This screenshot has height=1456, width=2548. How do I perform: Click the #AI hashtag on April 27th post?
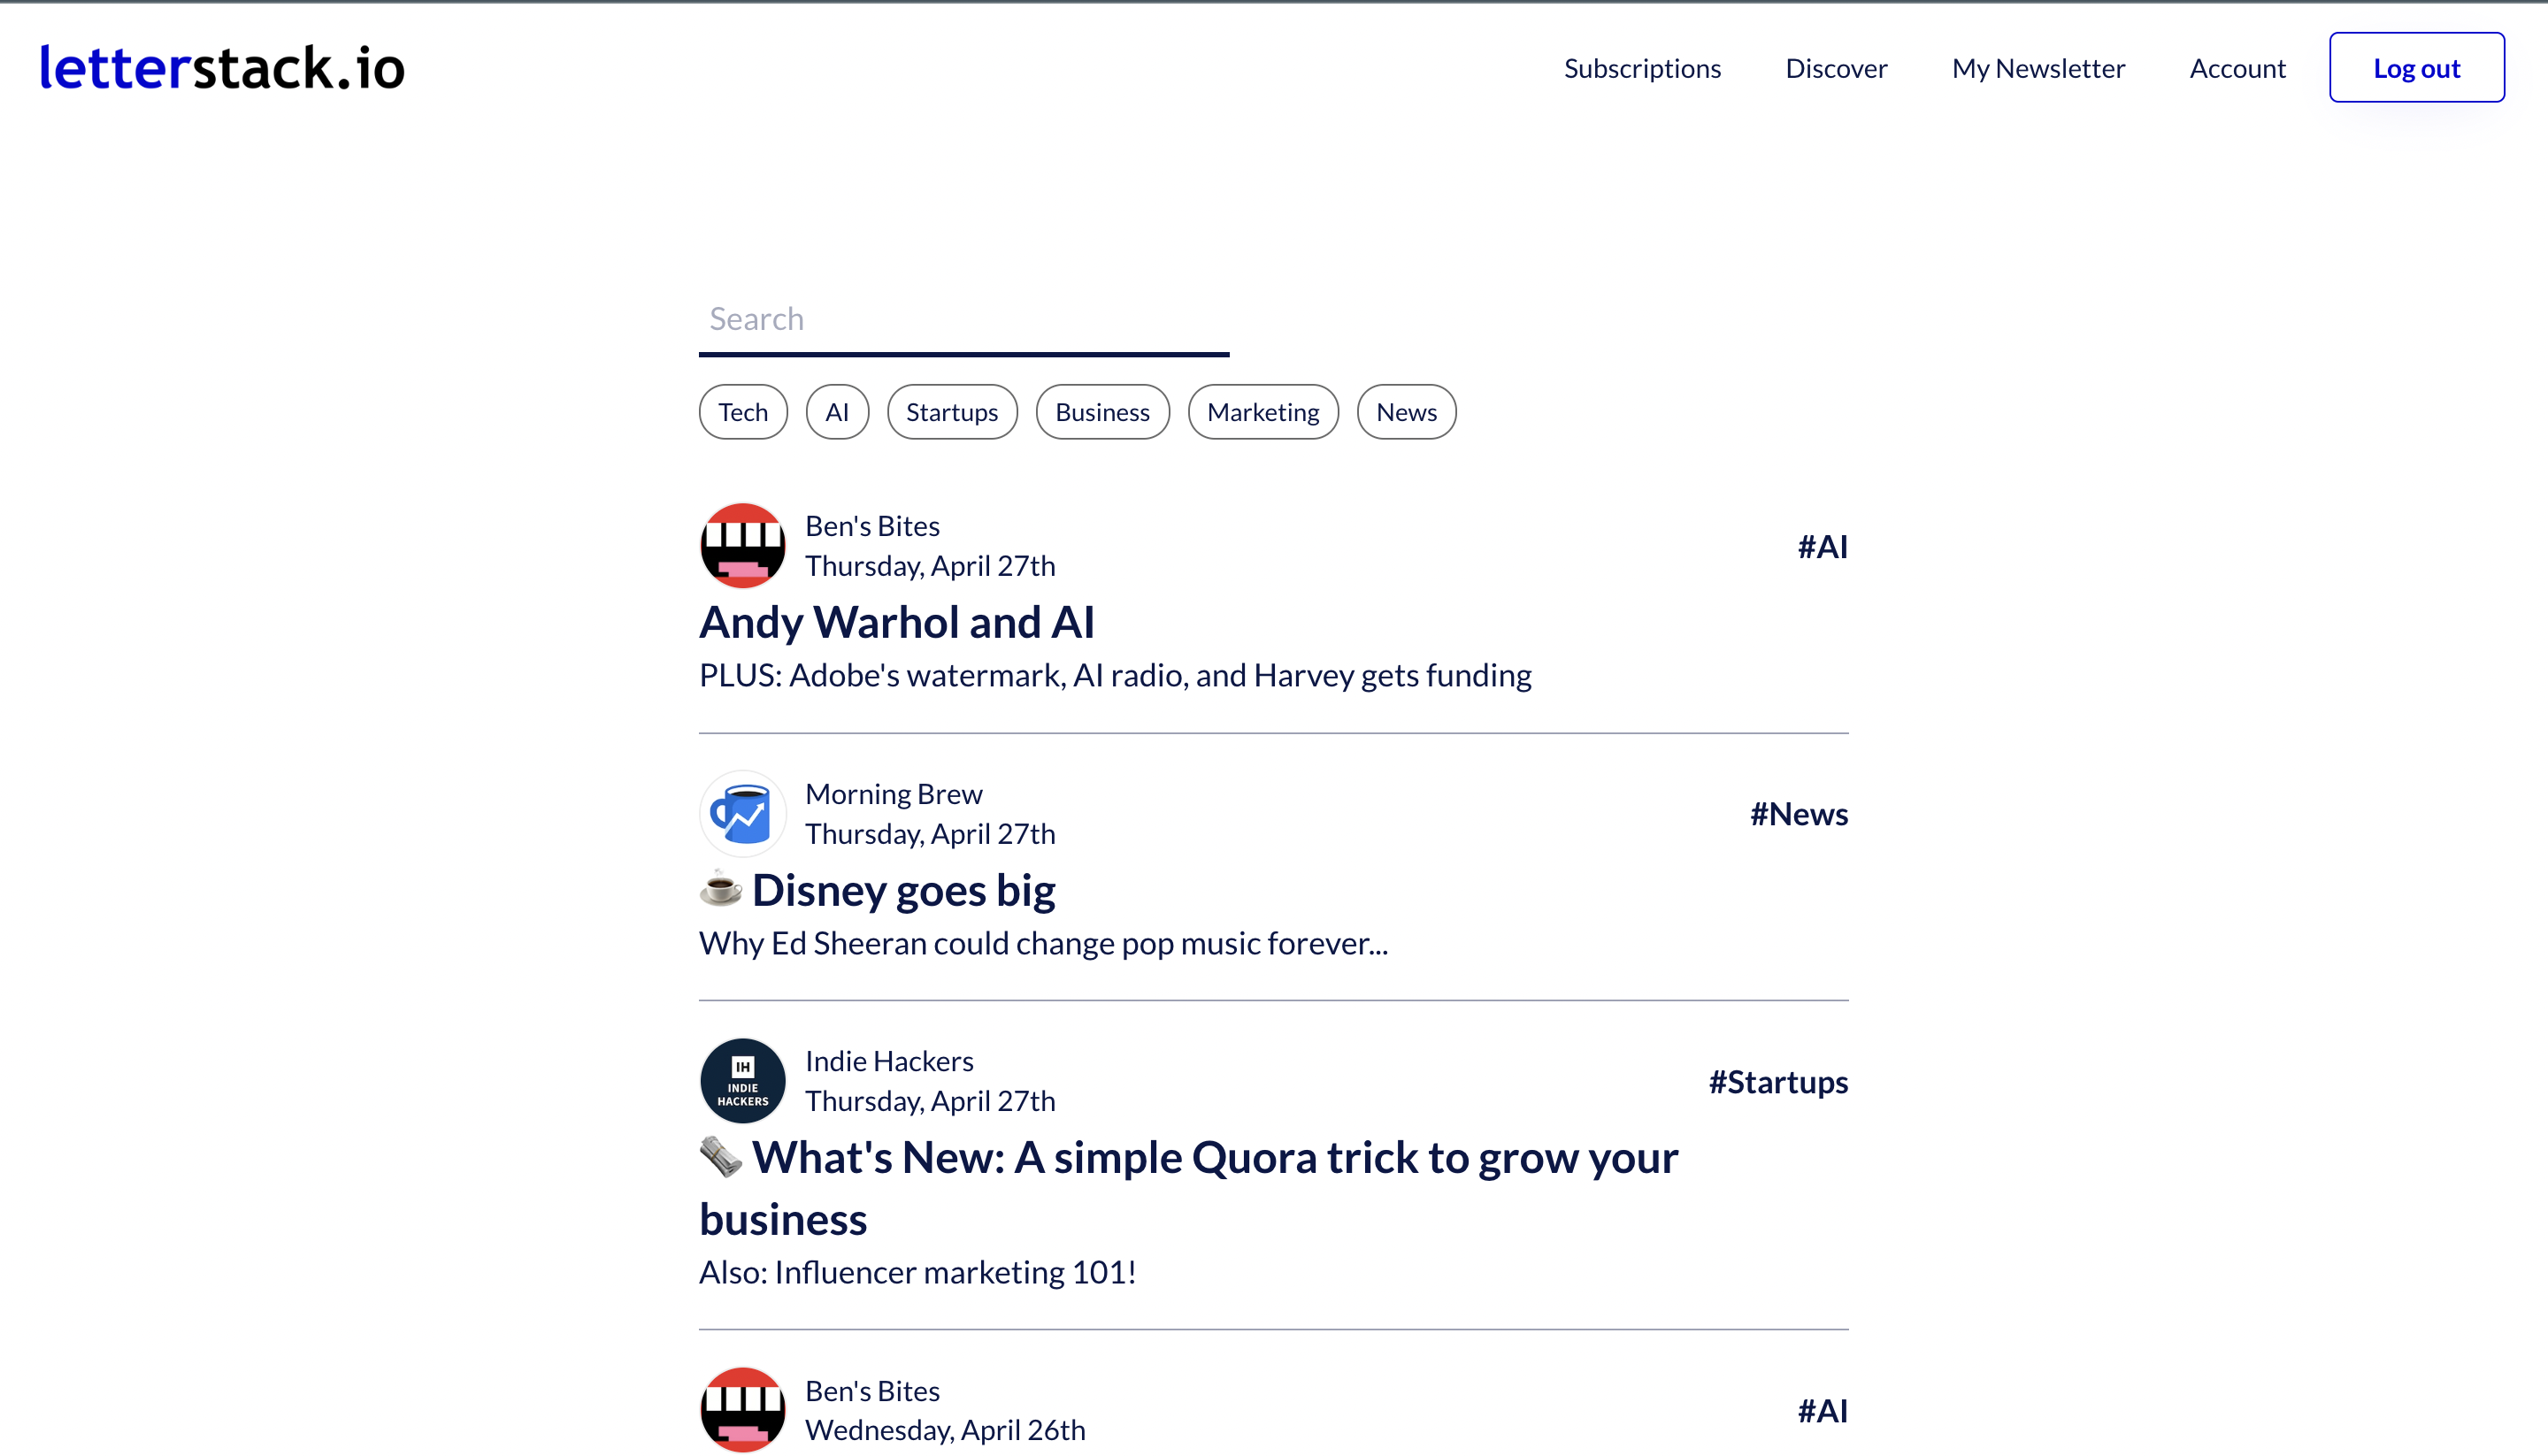coord(1822,546)
